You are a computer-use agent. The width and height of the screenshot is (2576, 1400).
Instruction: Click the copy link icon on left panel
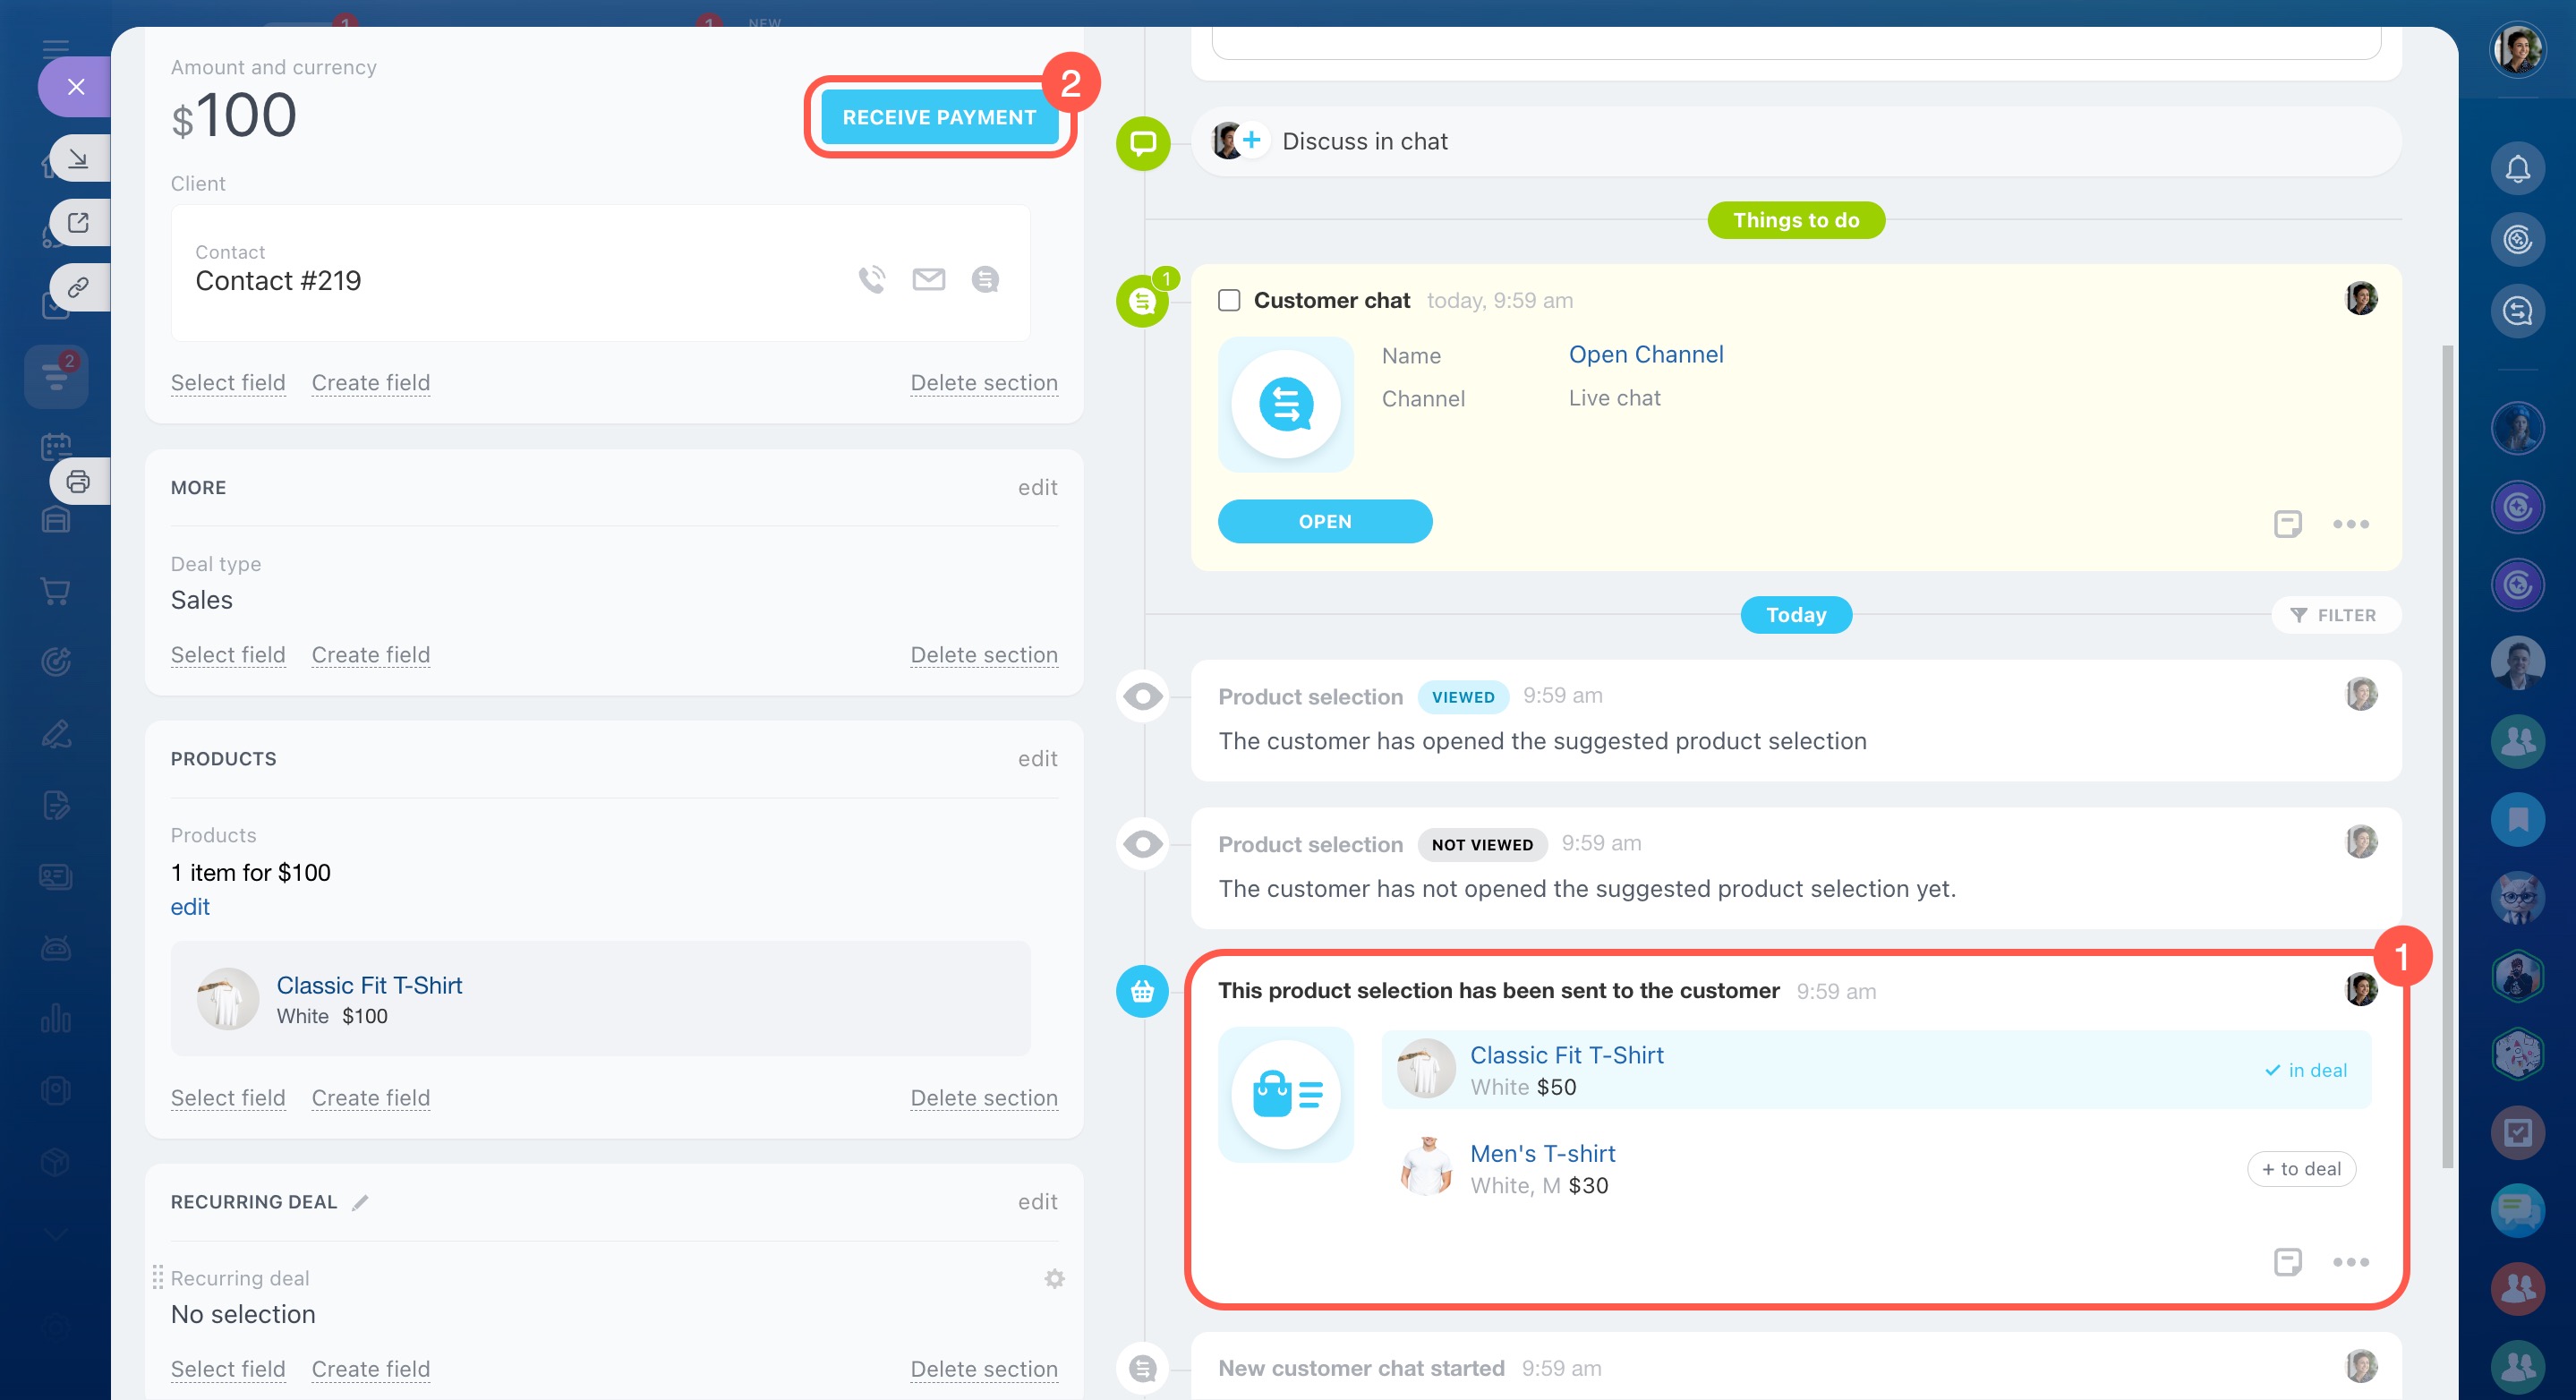pos(78,288)
